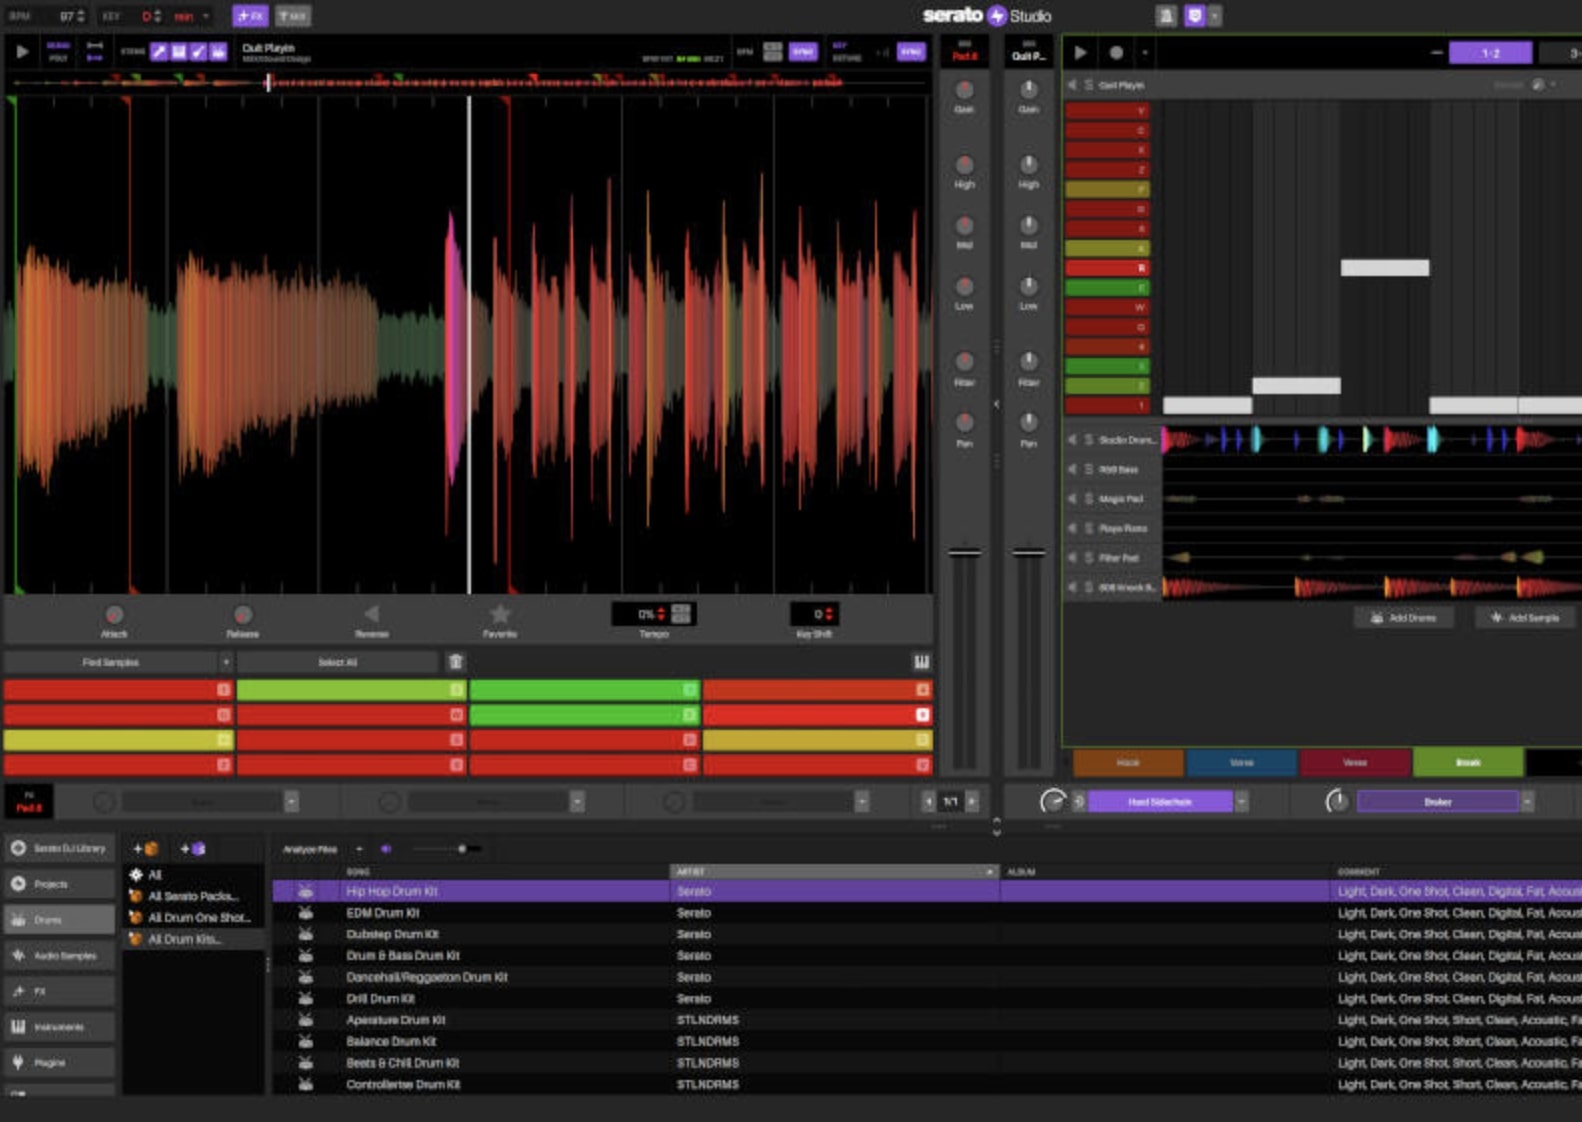Screen dimensions: 1582x1122
Task: Select the Drill Drum Kit row
Action: [926, 998]
